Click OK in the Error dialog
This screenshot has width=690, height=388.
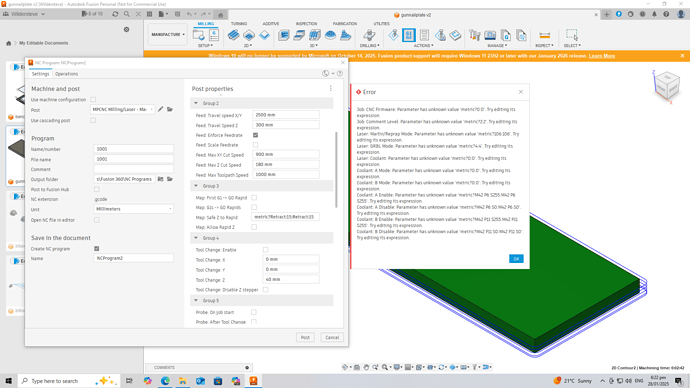516,259
